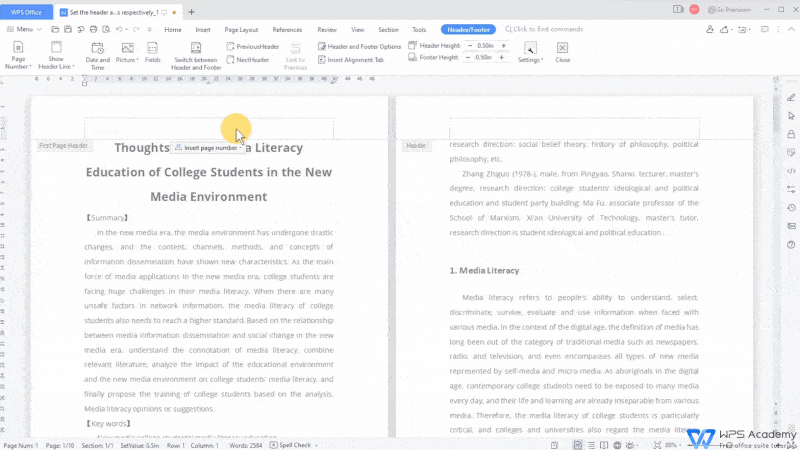Open the View tab
The image size is (800, 450).
coord(358,30)
